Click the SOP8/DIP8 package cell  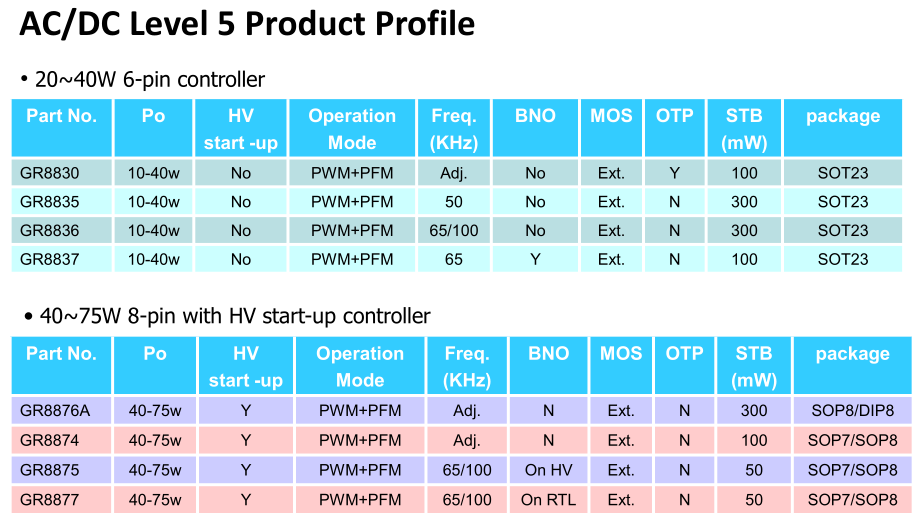coord(852,410)
